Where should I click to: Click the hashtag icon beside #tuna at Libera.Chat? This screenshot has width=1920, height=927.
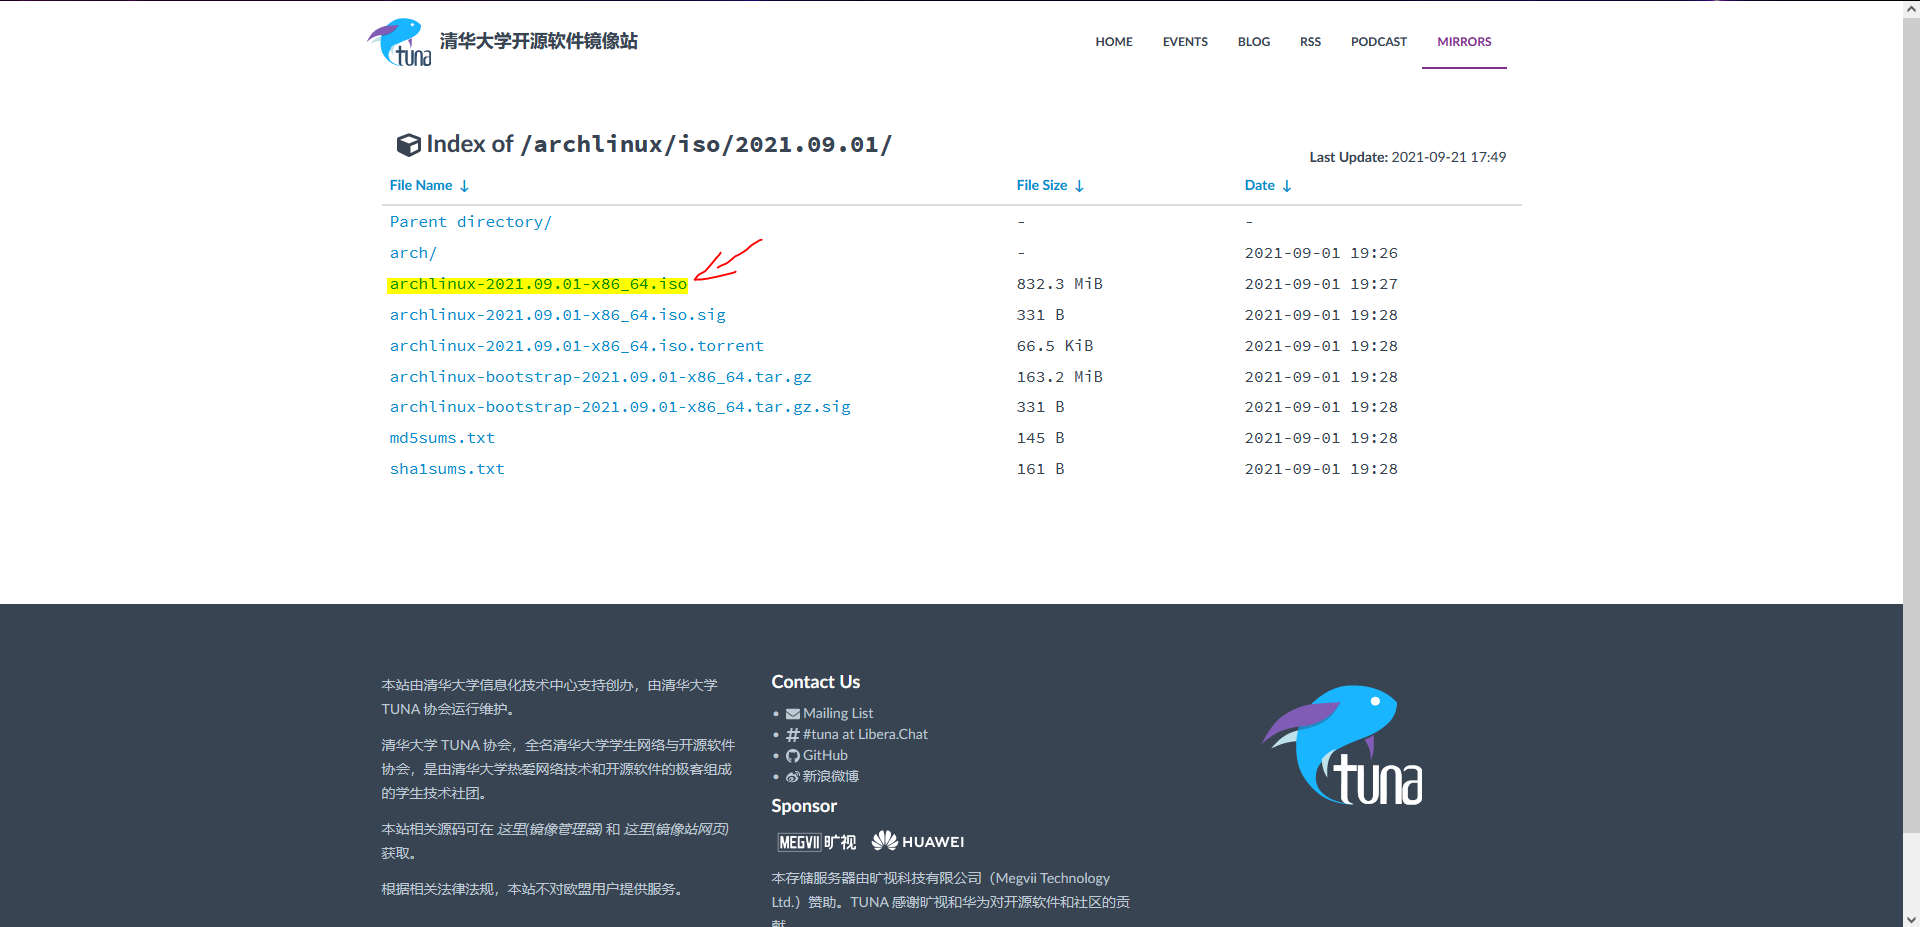pos(793,733)
